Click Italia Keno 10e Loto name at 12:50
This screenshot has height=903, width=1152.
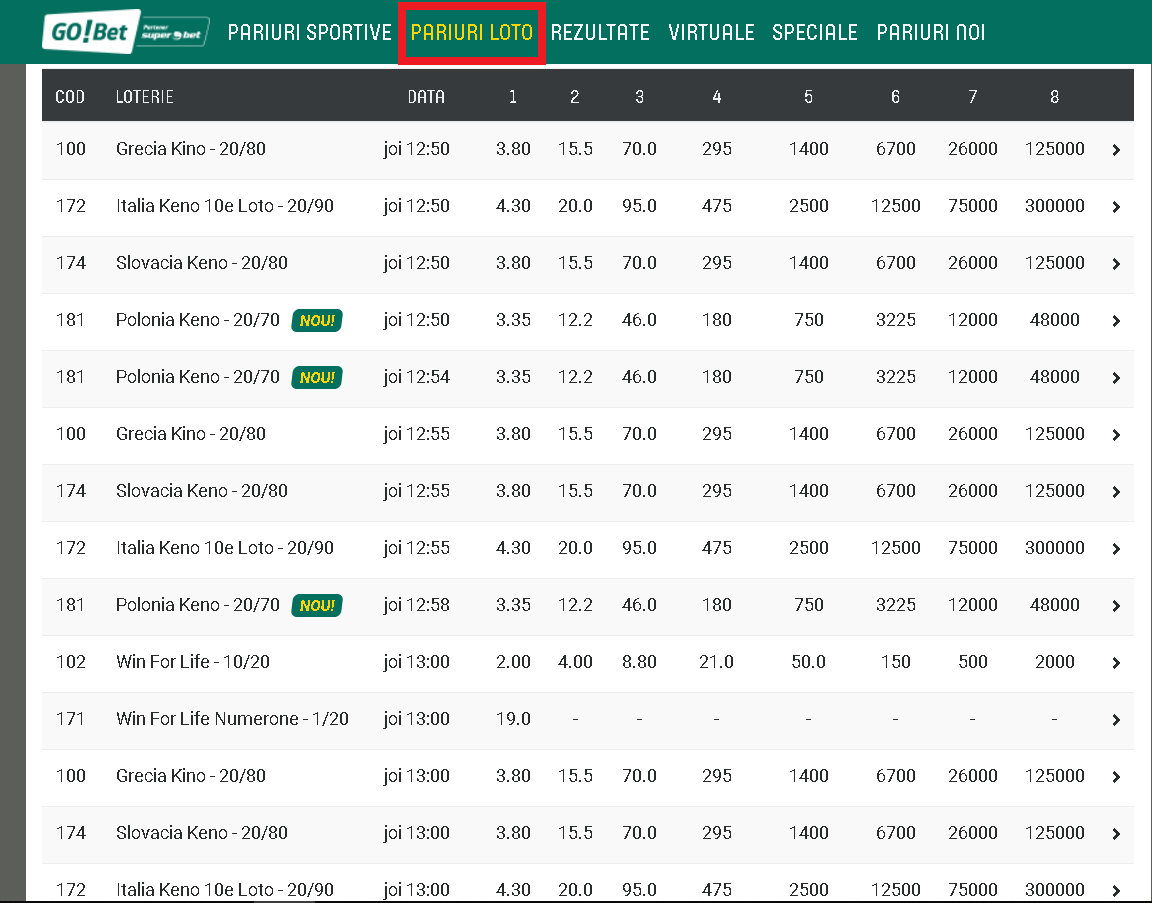pos(224,206)
